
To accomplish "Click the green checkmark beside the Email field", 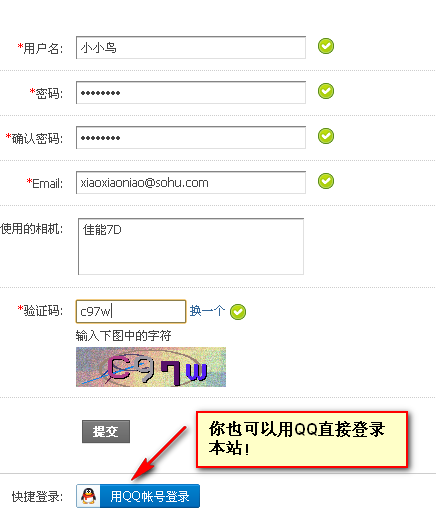I will pos(326,181).
